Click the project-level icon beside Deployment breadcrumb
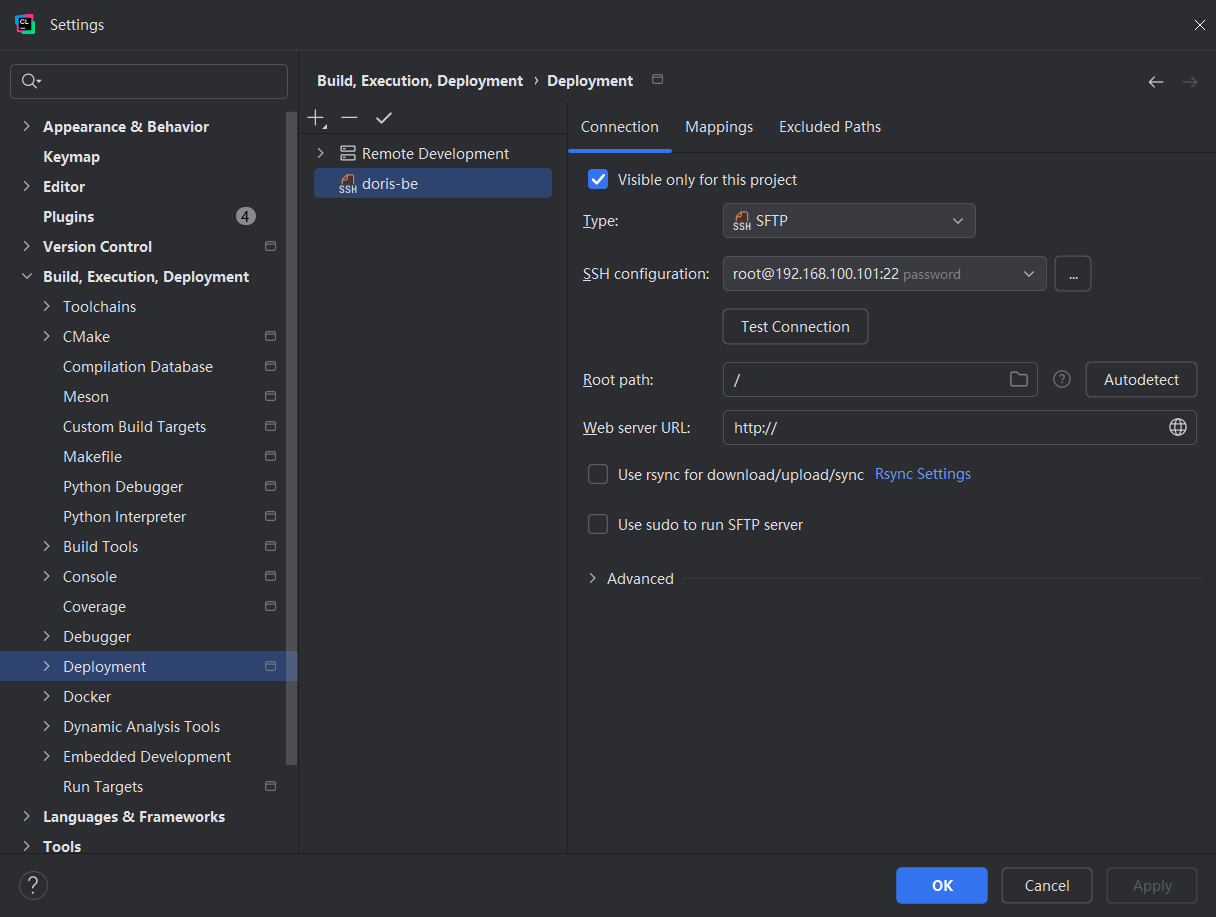The image size is (1216, 917). (x=657, y=80)
